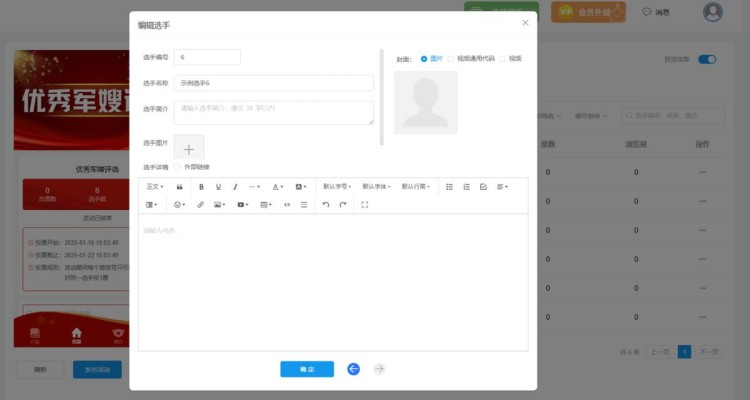The image size is (750, 400).
Task: Select the 图片 cover radio option
Action: pyautogui.click(x=424, y=59)
